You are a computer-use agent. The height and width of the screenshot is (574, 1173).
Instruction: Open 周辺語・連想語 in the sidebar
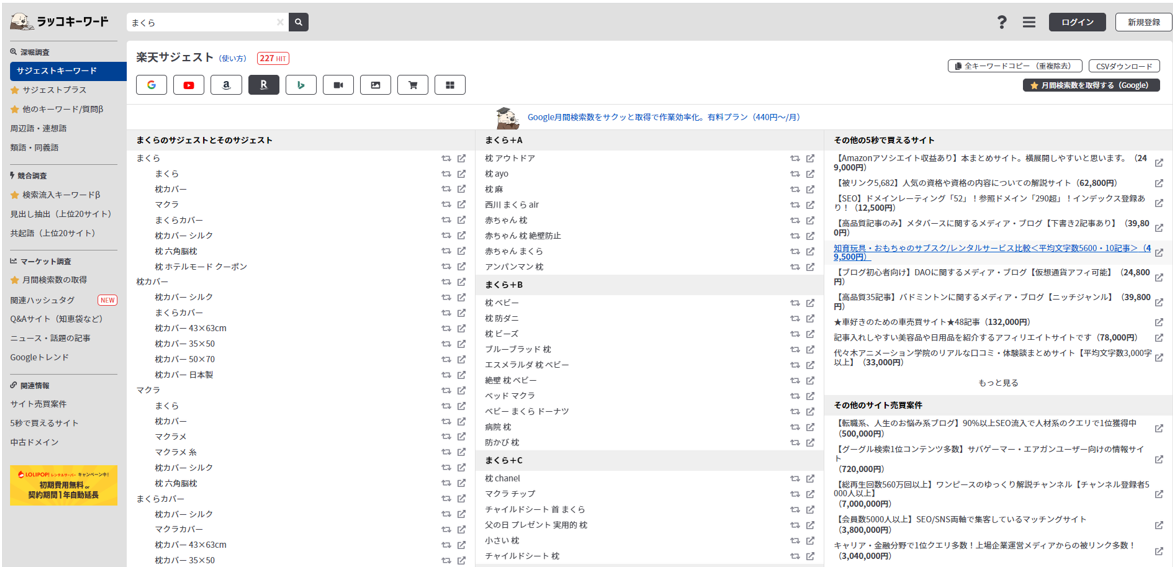coord(39,128)
